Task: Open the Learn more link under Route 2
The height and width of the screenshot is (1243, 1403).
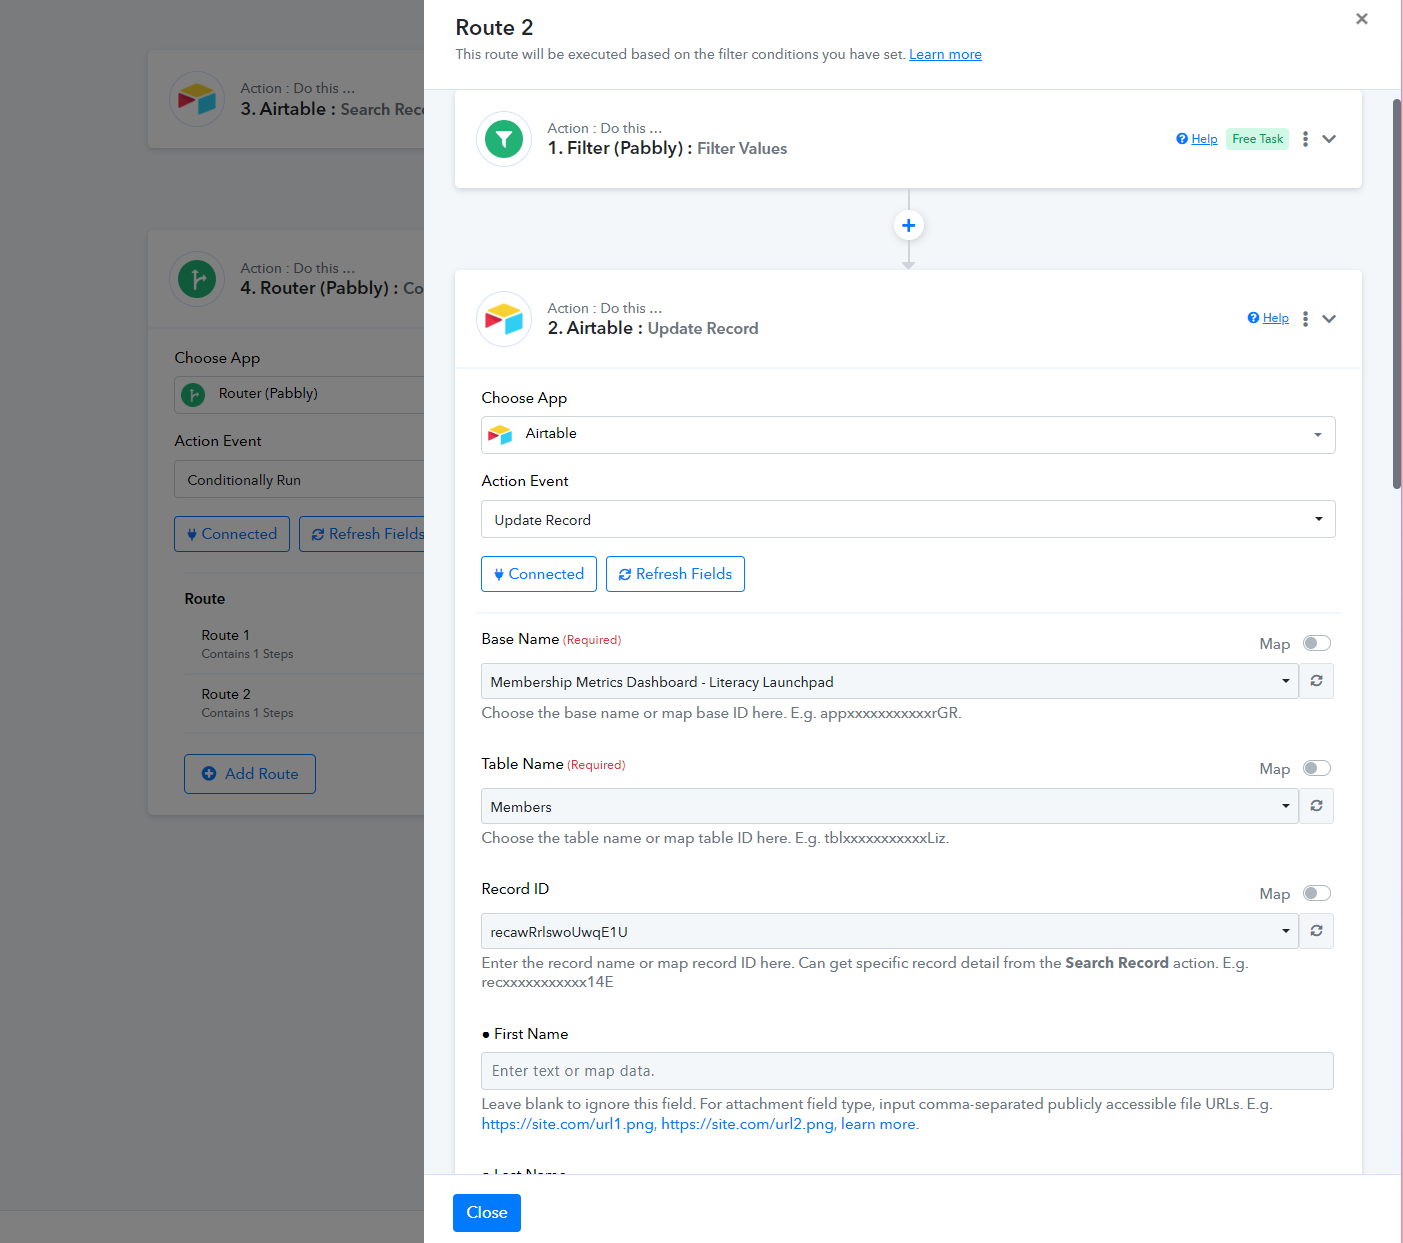Action: [x=945, y=54]
